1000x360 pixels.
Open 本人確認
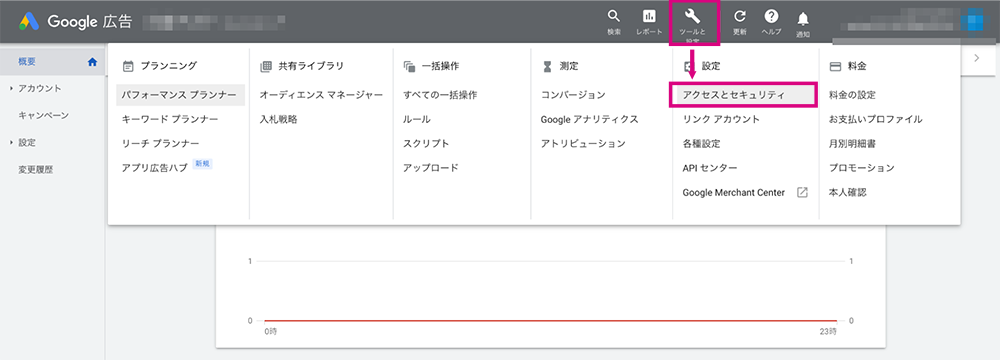pos(848,192)
